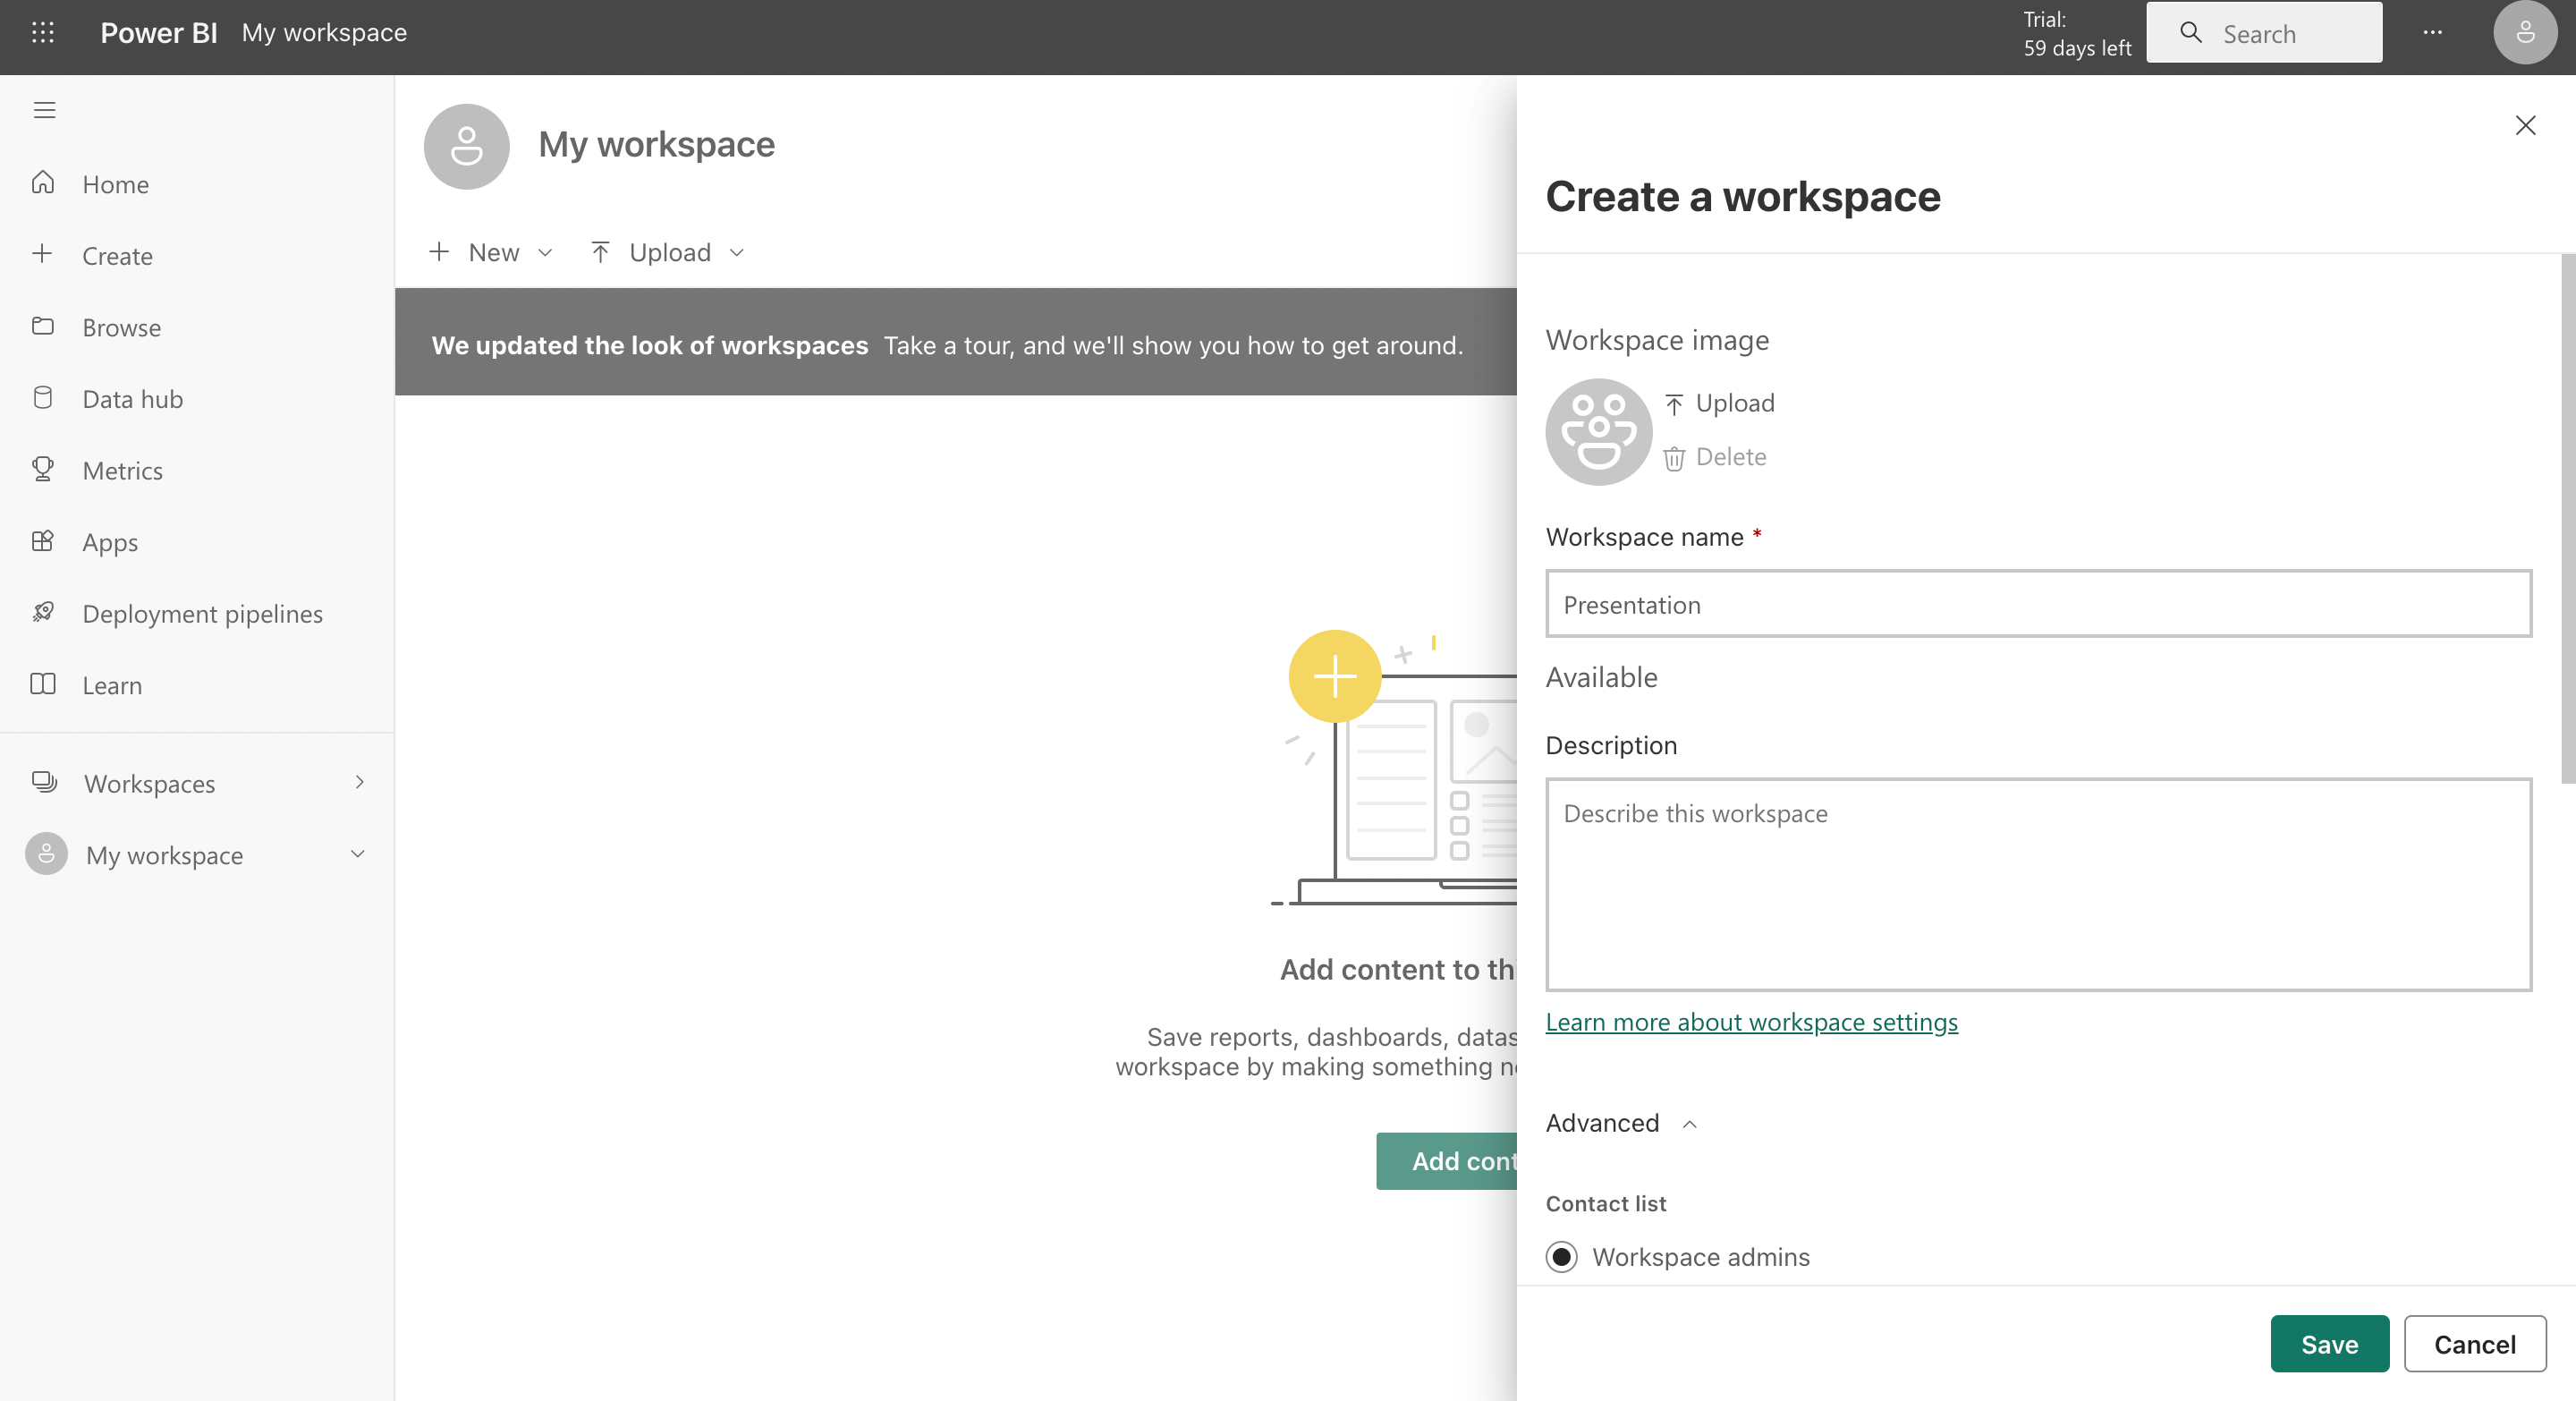The width and height of the screenshot is (2576, 1401).
Task: Click the Apps icon in sidebar
Action: [x=43, y=541]
